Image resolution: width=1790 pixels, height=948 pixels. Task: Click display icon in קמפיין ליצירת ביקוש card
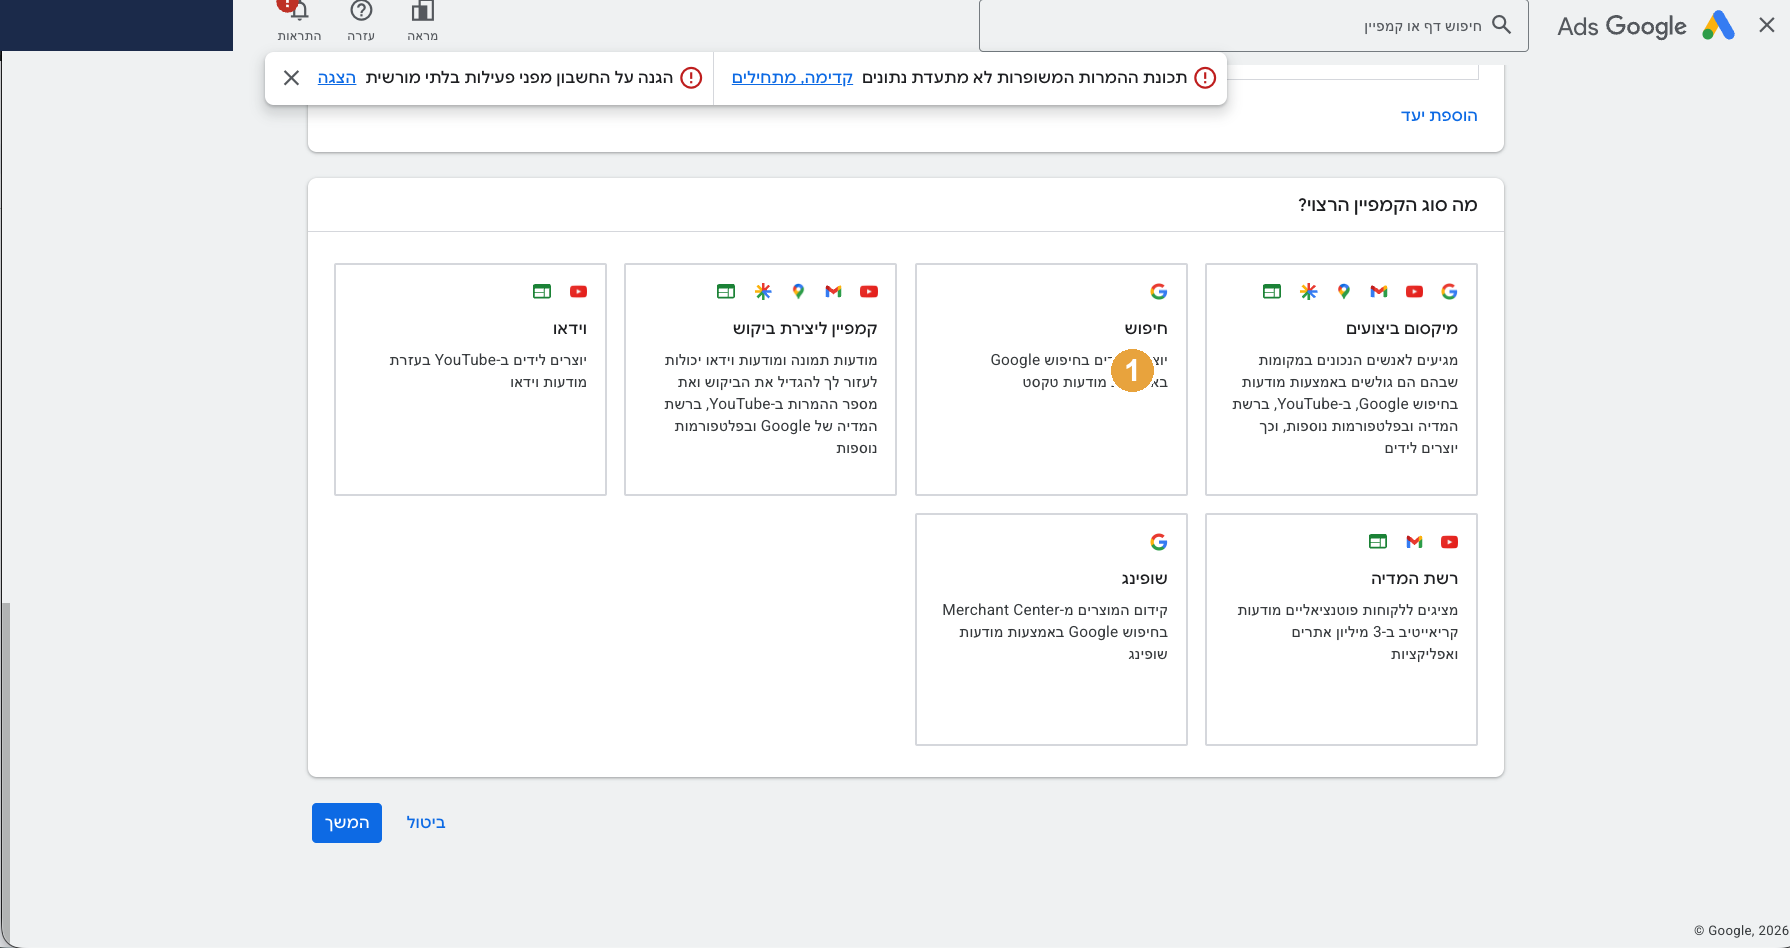point(726,292)
